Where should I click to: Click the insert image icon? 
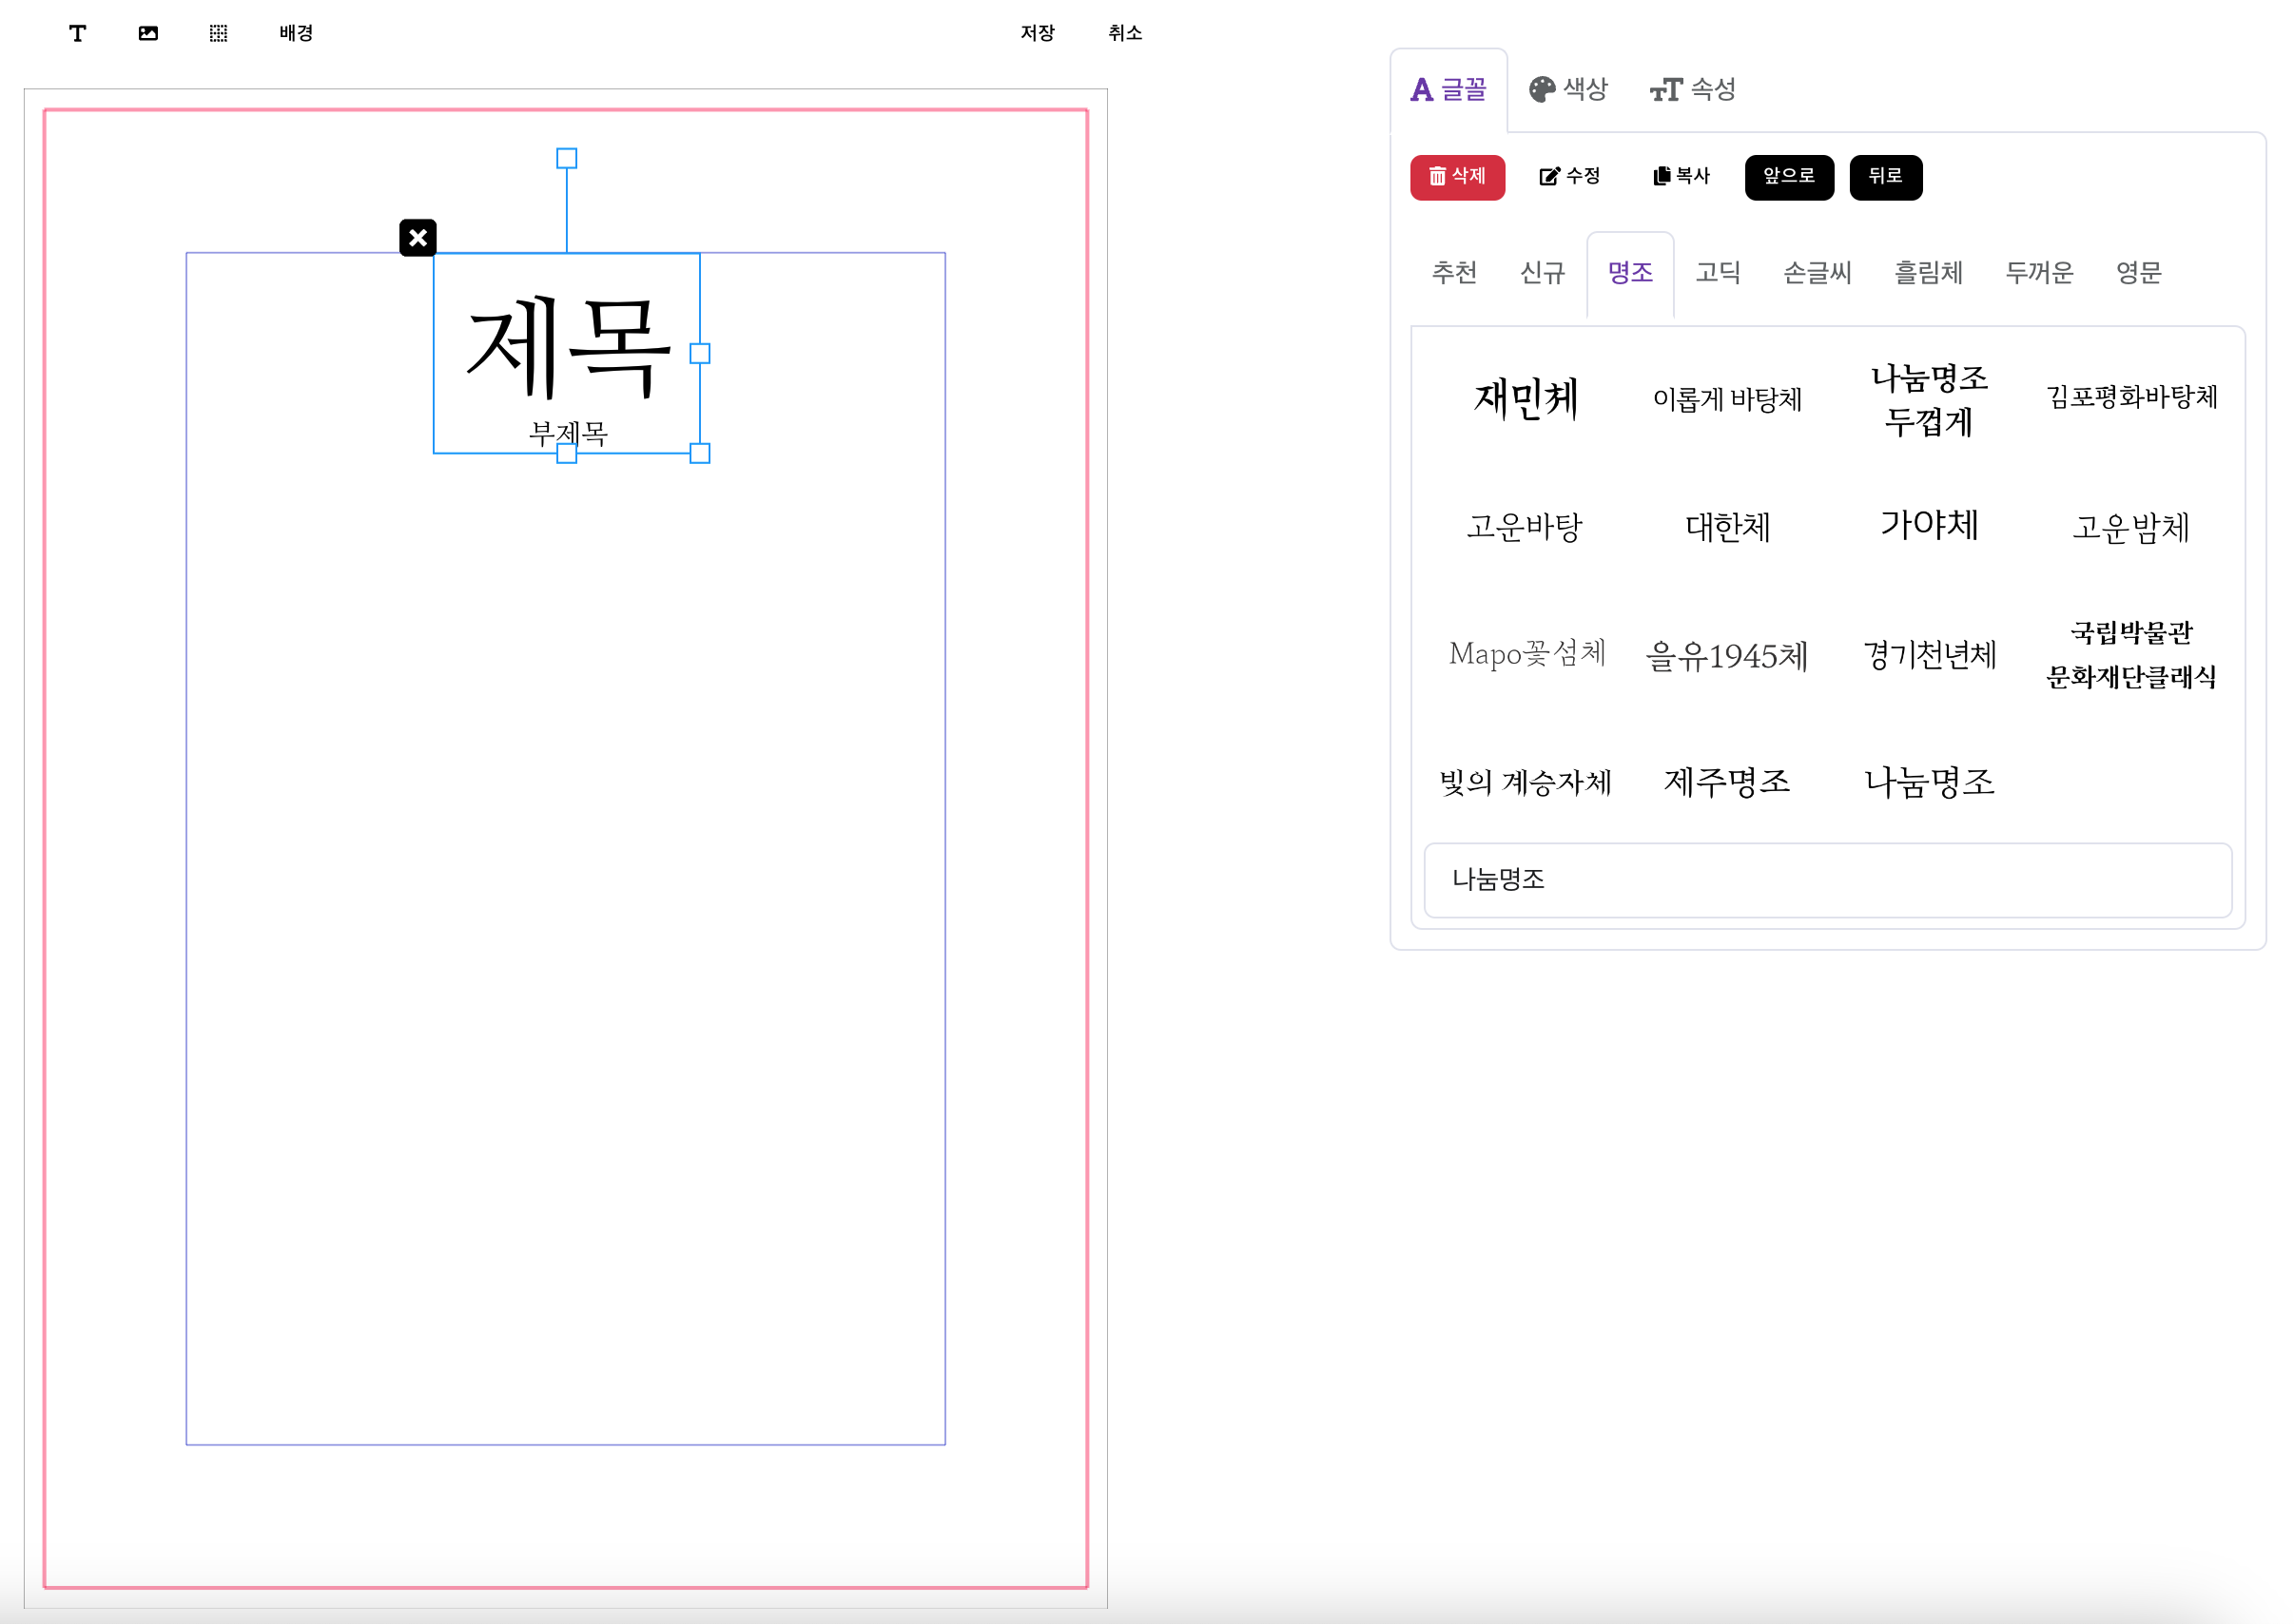[148, 33]
